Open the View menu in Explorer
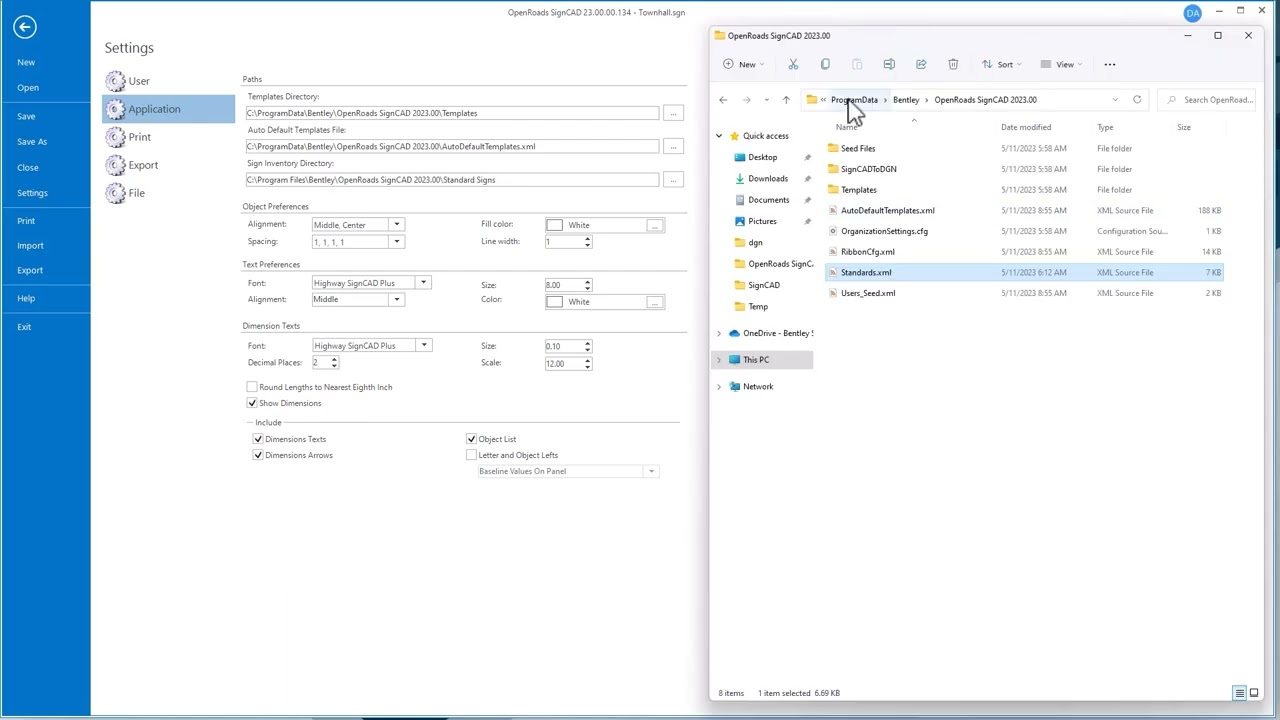 click(x=1061, y=64)
